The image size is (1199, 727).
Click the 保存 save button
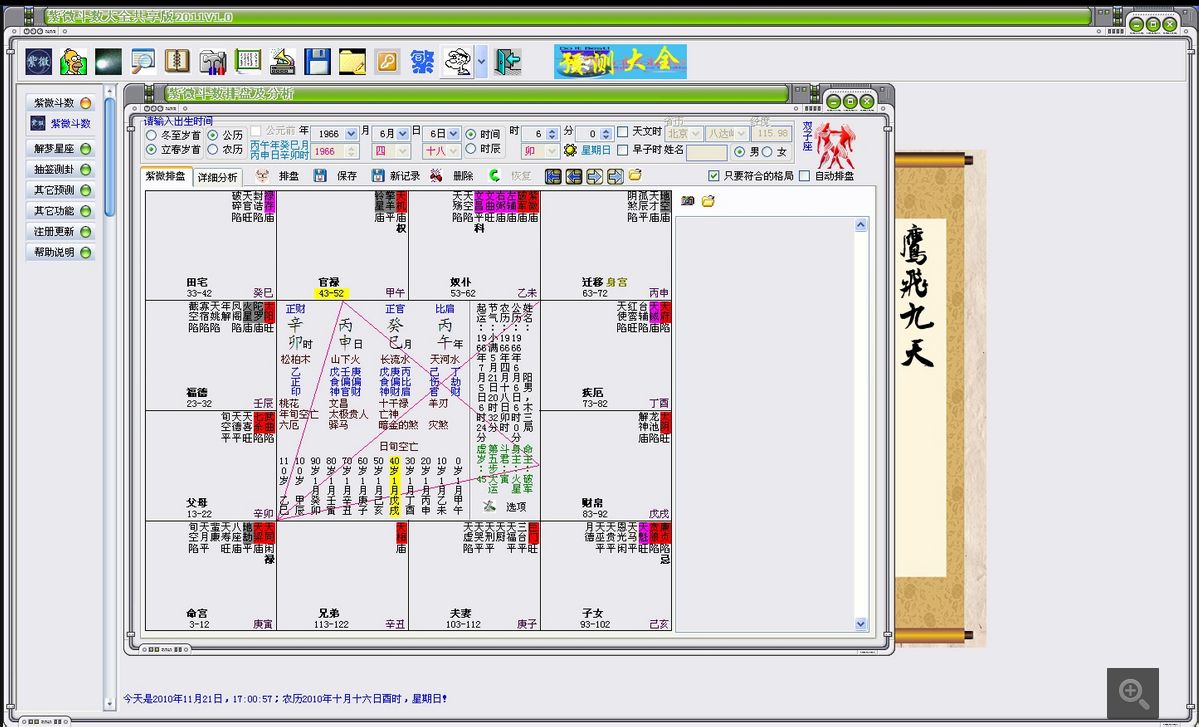[336, 176]
